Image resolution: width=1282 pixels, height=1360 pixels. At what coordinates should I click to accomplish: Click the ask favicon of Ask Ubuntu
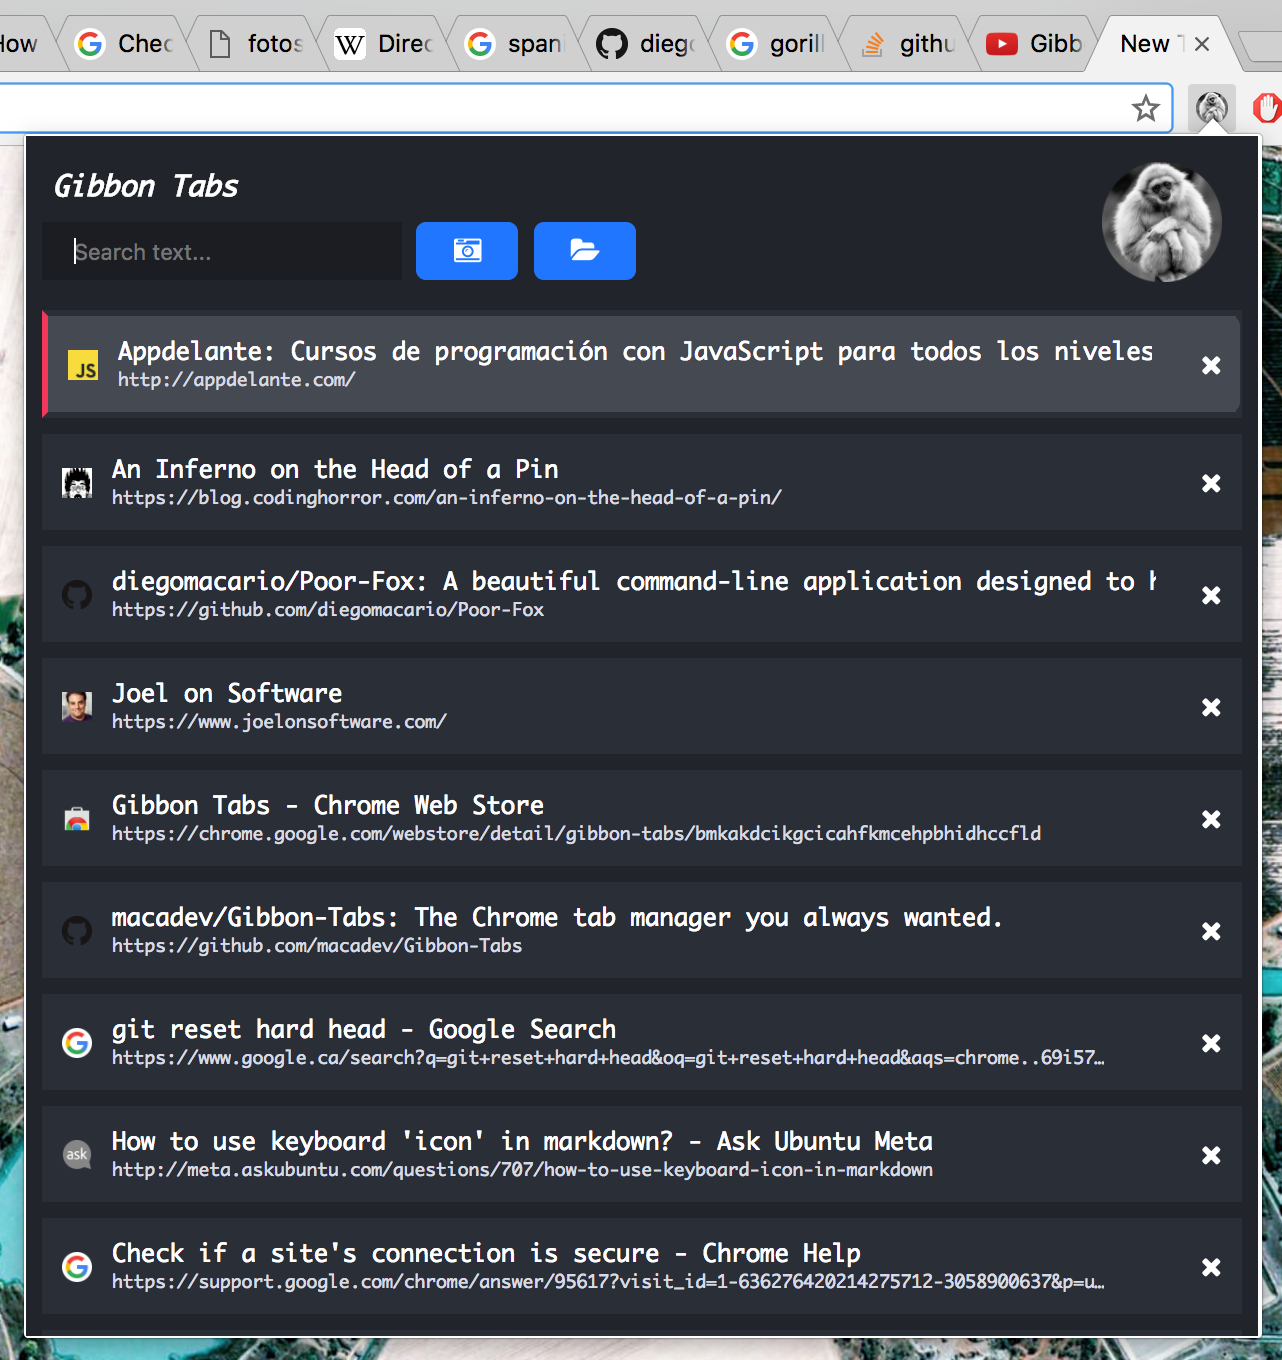[77, 1155]
